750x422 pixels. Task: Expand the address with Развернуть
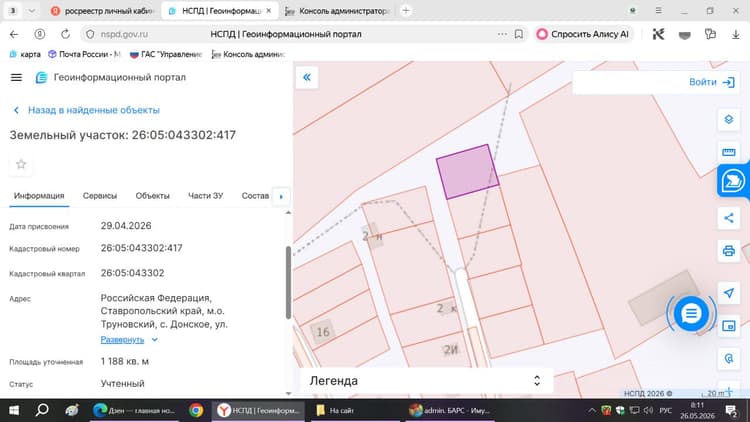click(128, 340)
